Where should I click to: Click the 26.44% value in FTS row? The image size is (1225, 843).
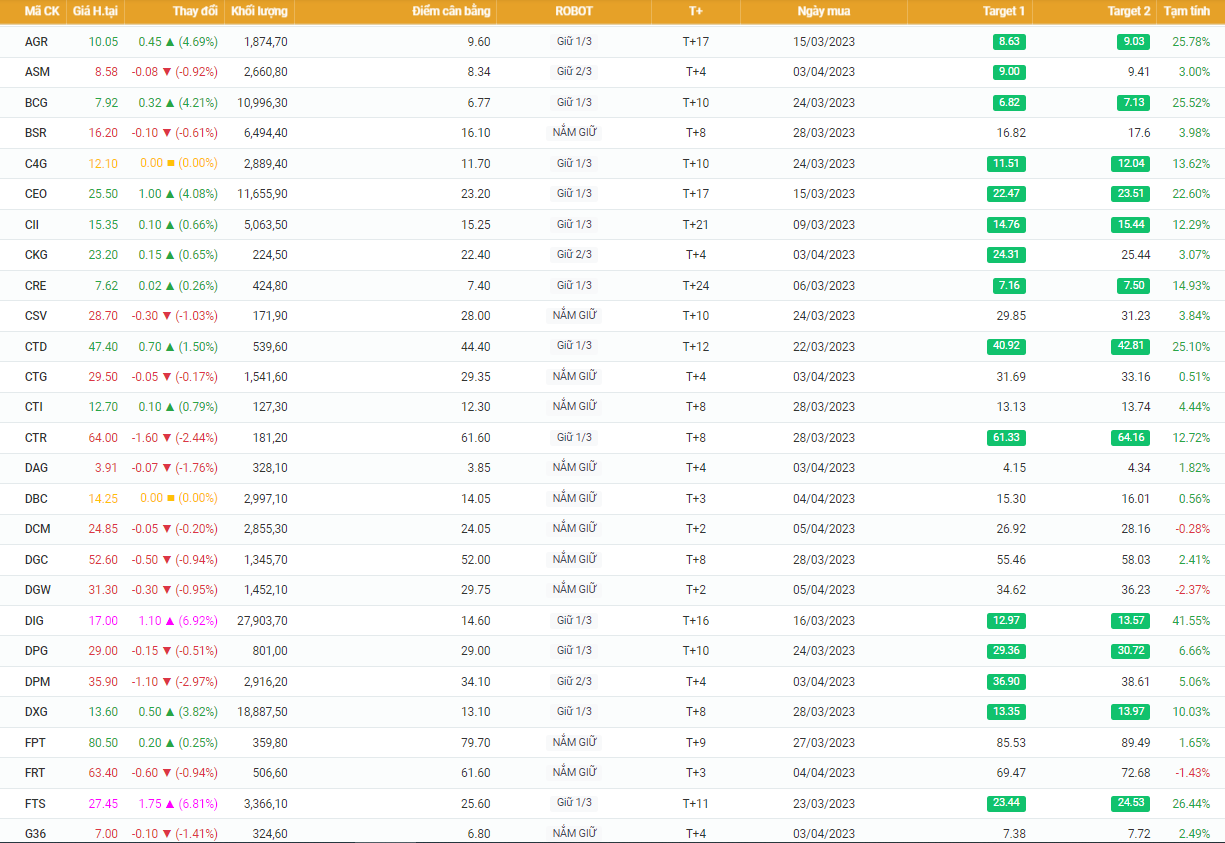point(1191,804)
